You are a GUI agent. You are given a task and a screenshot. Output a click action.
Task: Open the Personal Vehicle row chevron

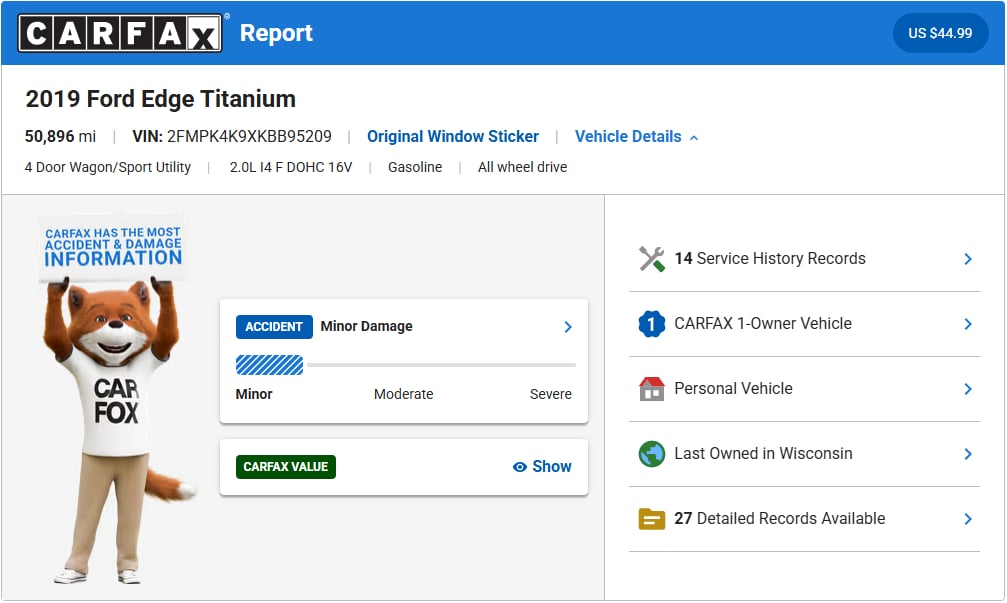point(968,389)
